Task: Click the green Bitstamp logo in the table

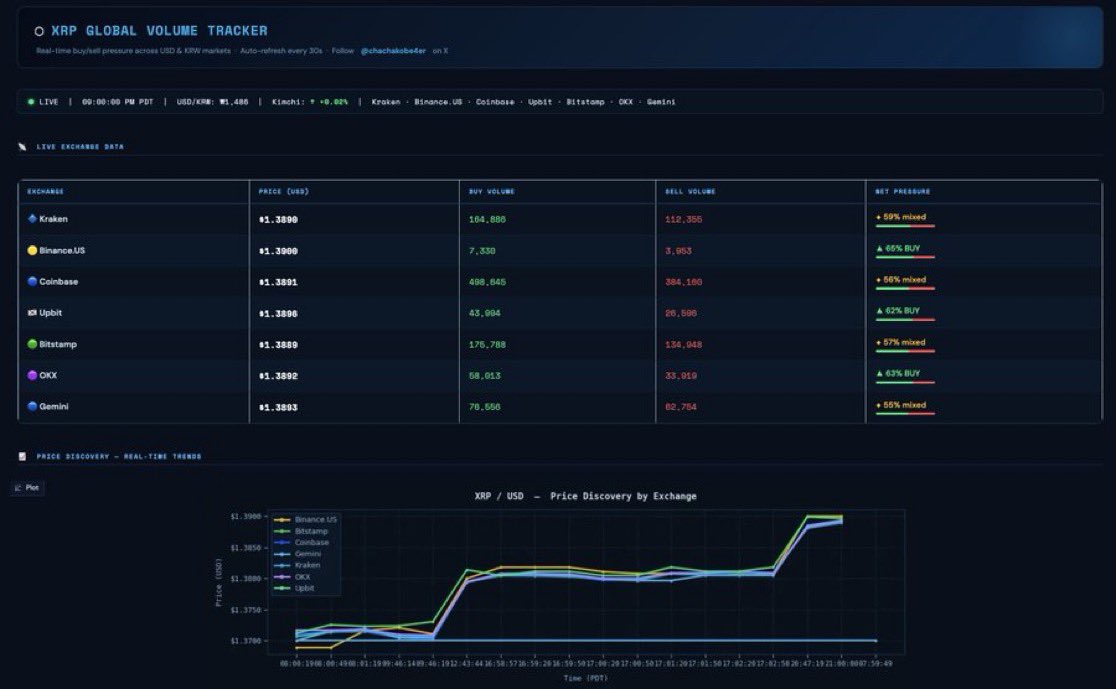Action: point(32,344)
